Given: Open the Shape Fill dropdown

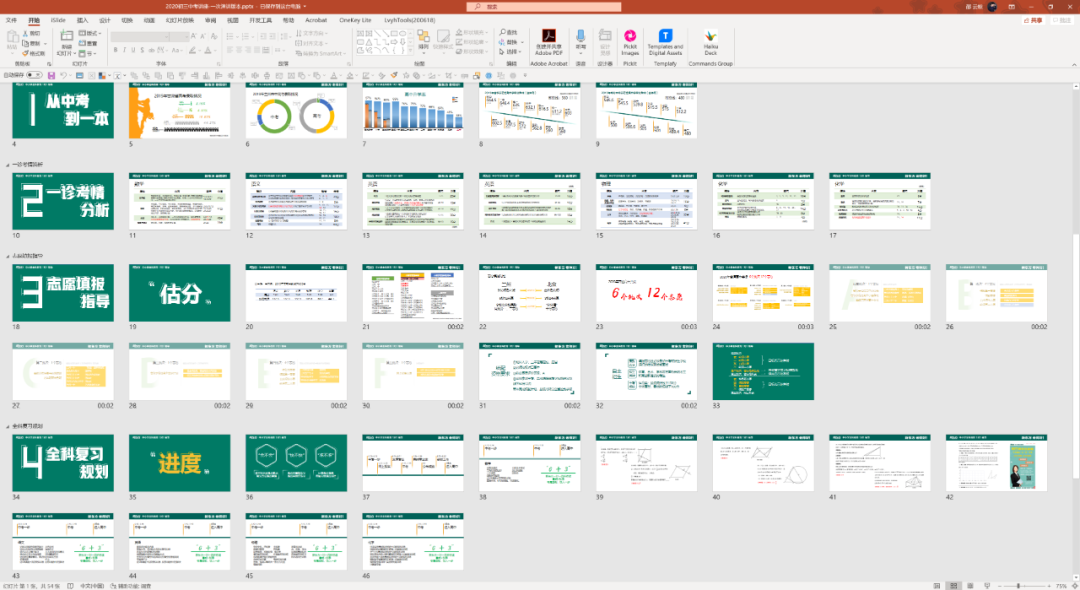Looking at the screenshot, I should (x=472, y=32).
